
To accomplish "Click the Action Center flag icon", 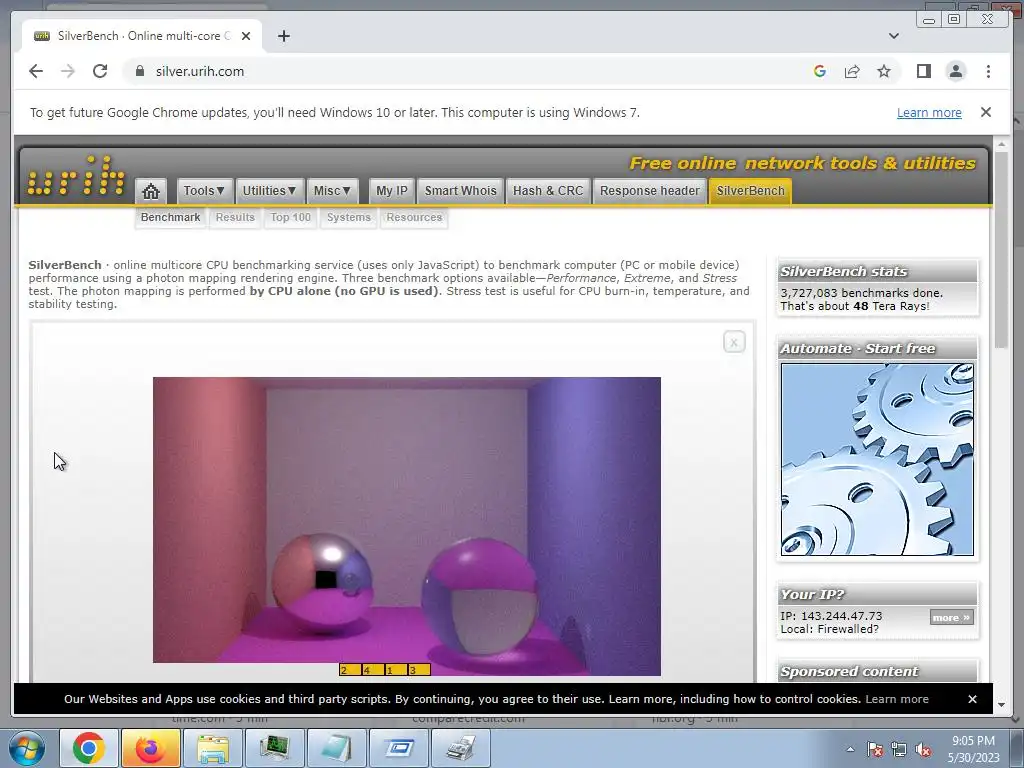I will click(x=875, y=750).
